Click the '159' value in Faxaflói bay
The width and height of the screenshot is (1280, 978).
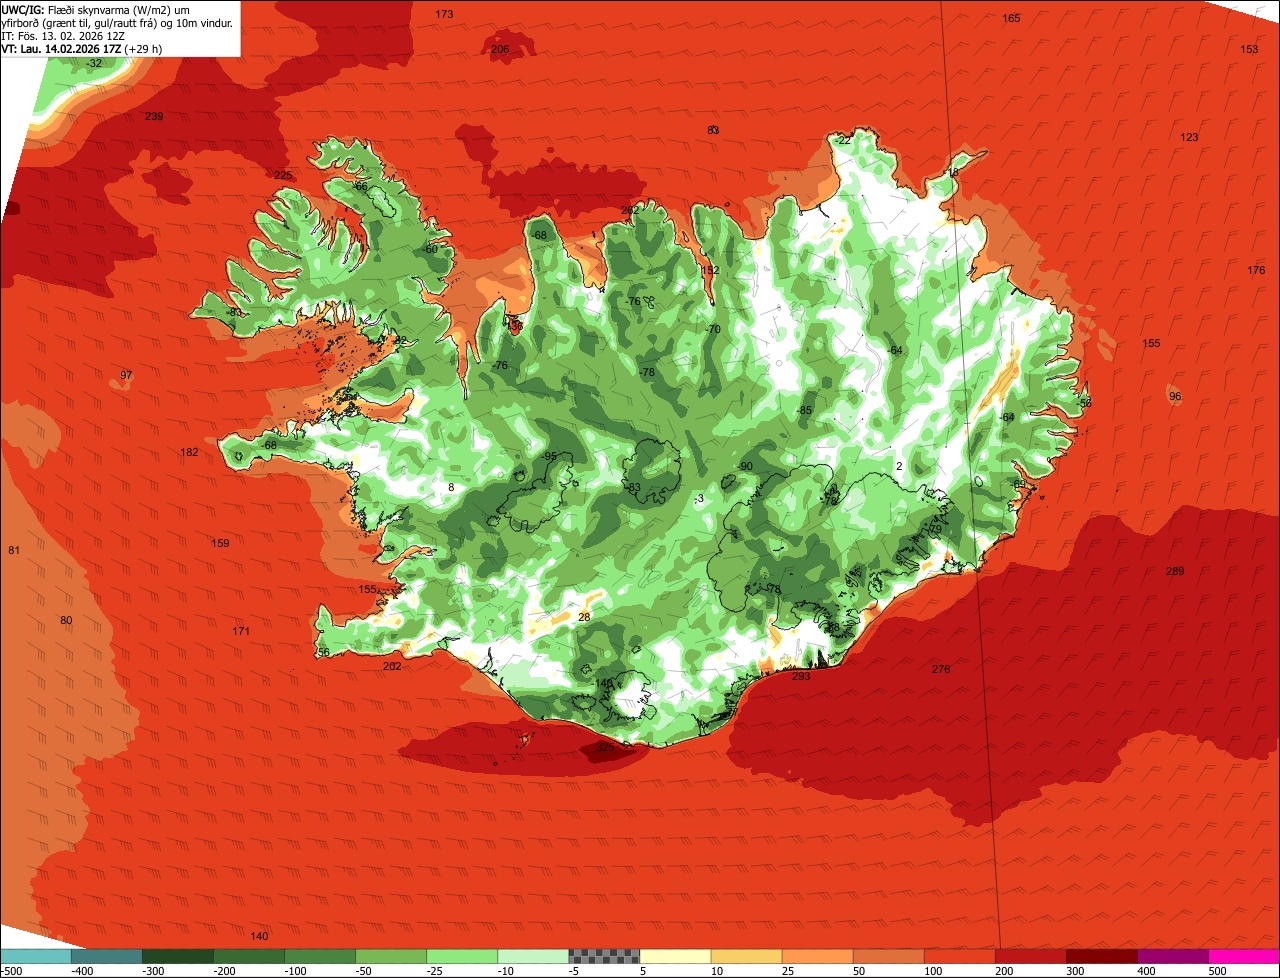221,543
